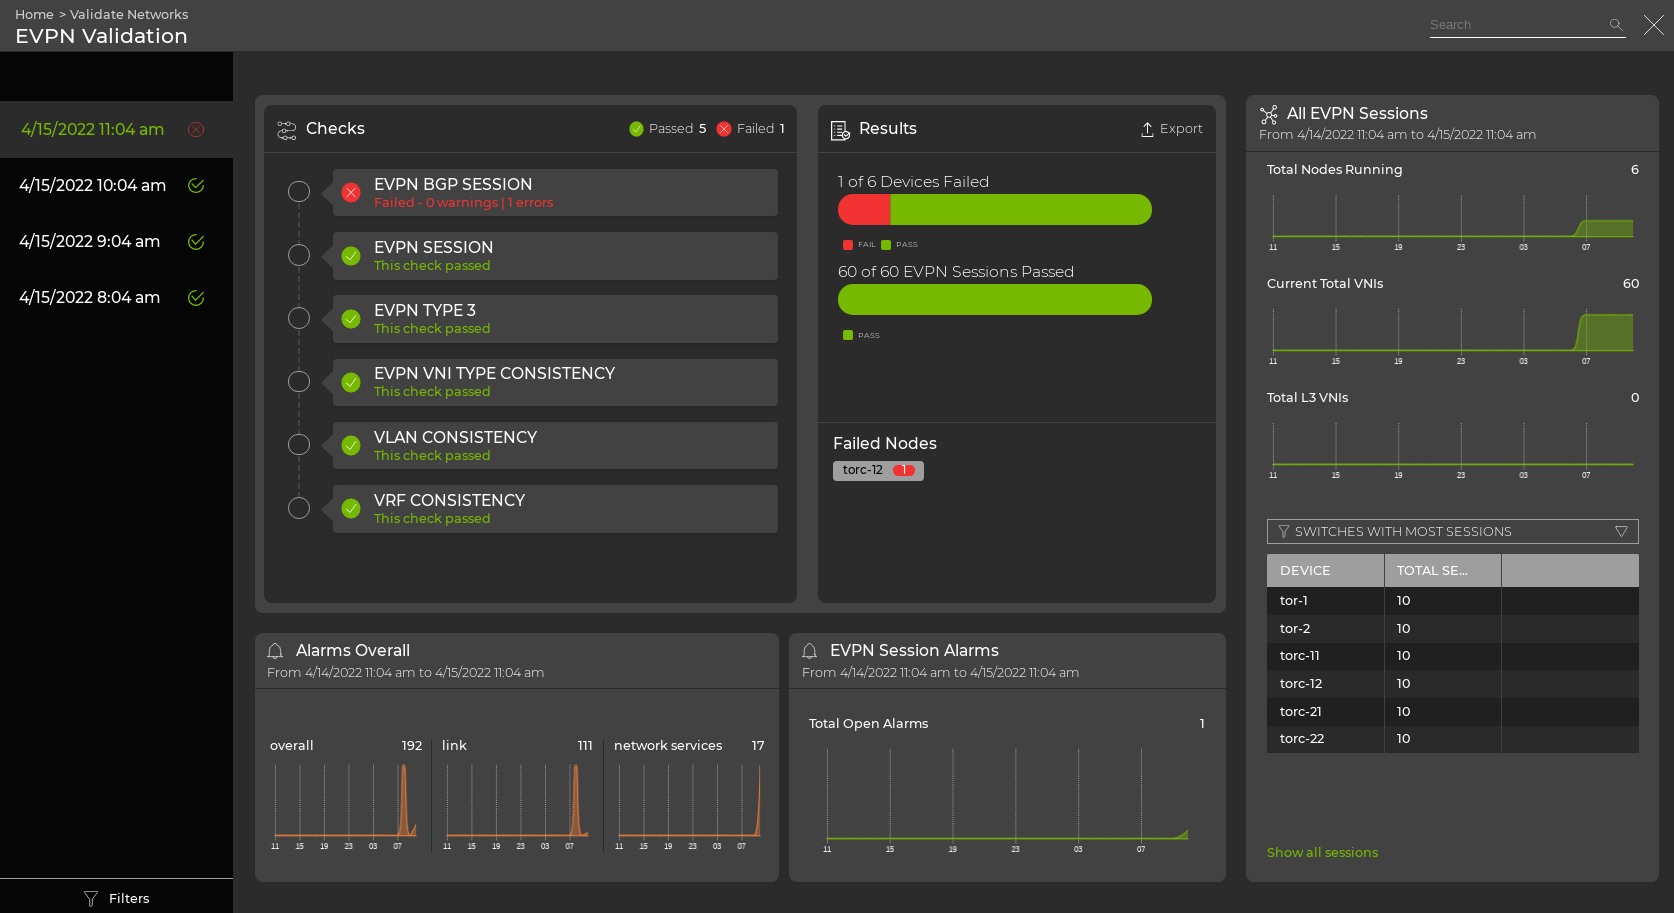The width and height of the screenshot is (1674, 913).
Task: Click the bell icon on Alarms Overall panel
Action: tap(275, 650)
